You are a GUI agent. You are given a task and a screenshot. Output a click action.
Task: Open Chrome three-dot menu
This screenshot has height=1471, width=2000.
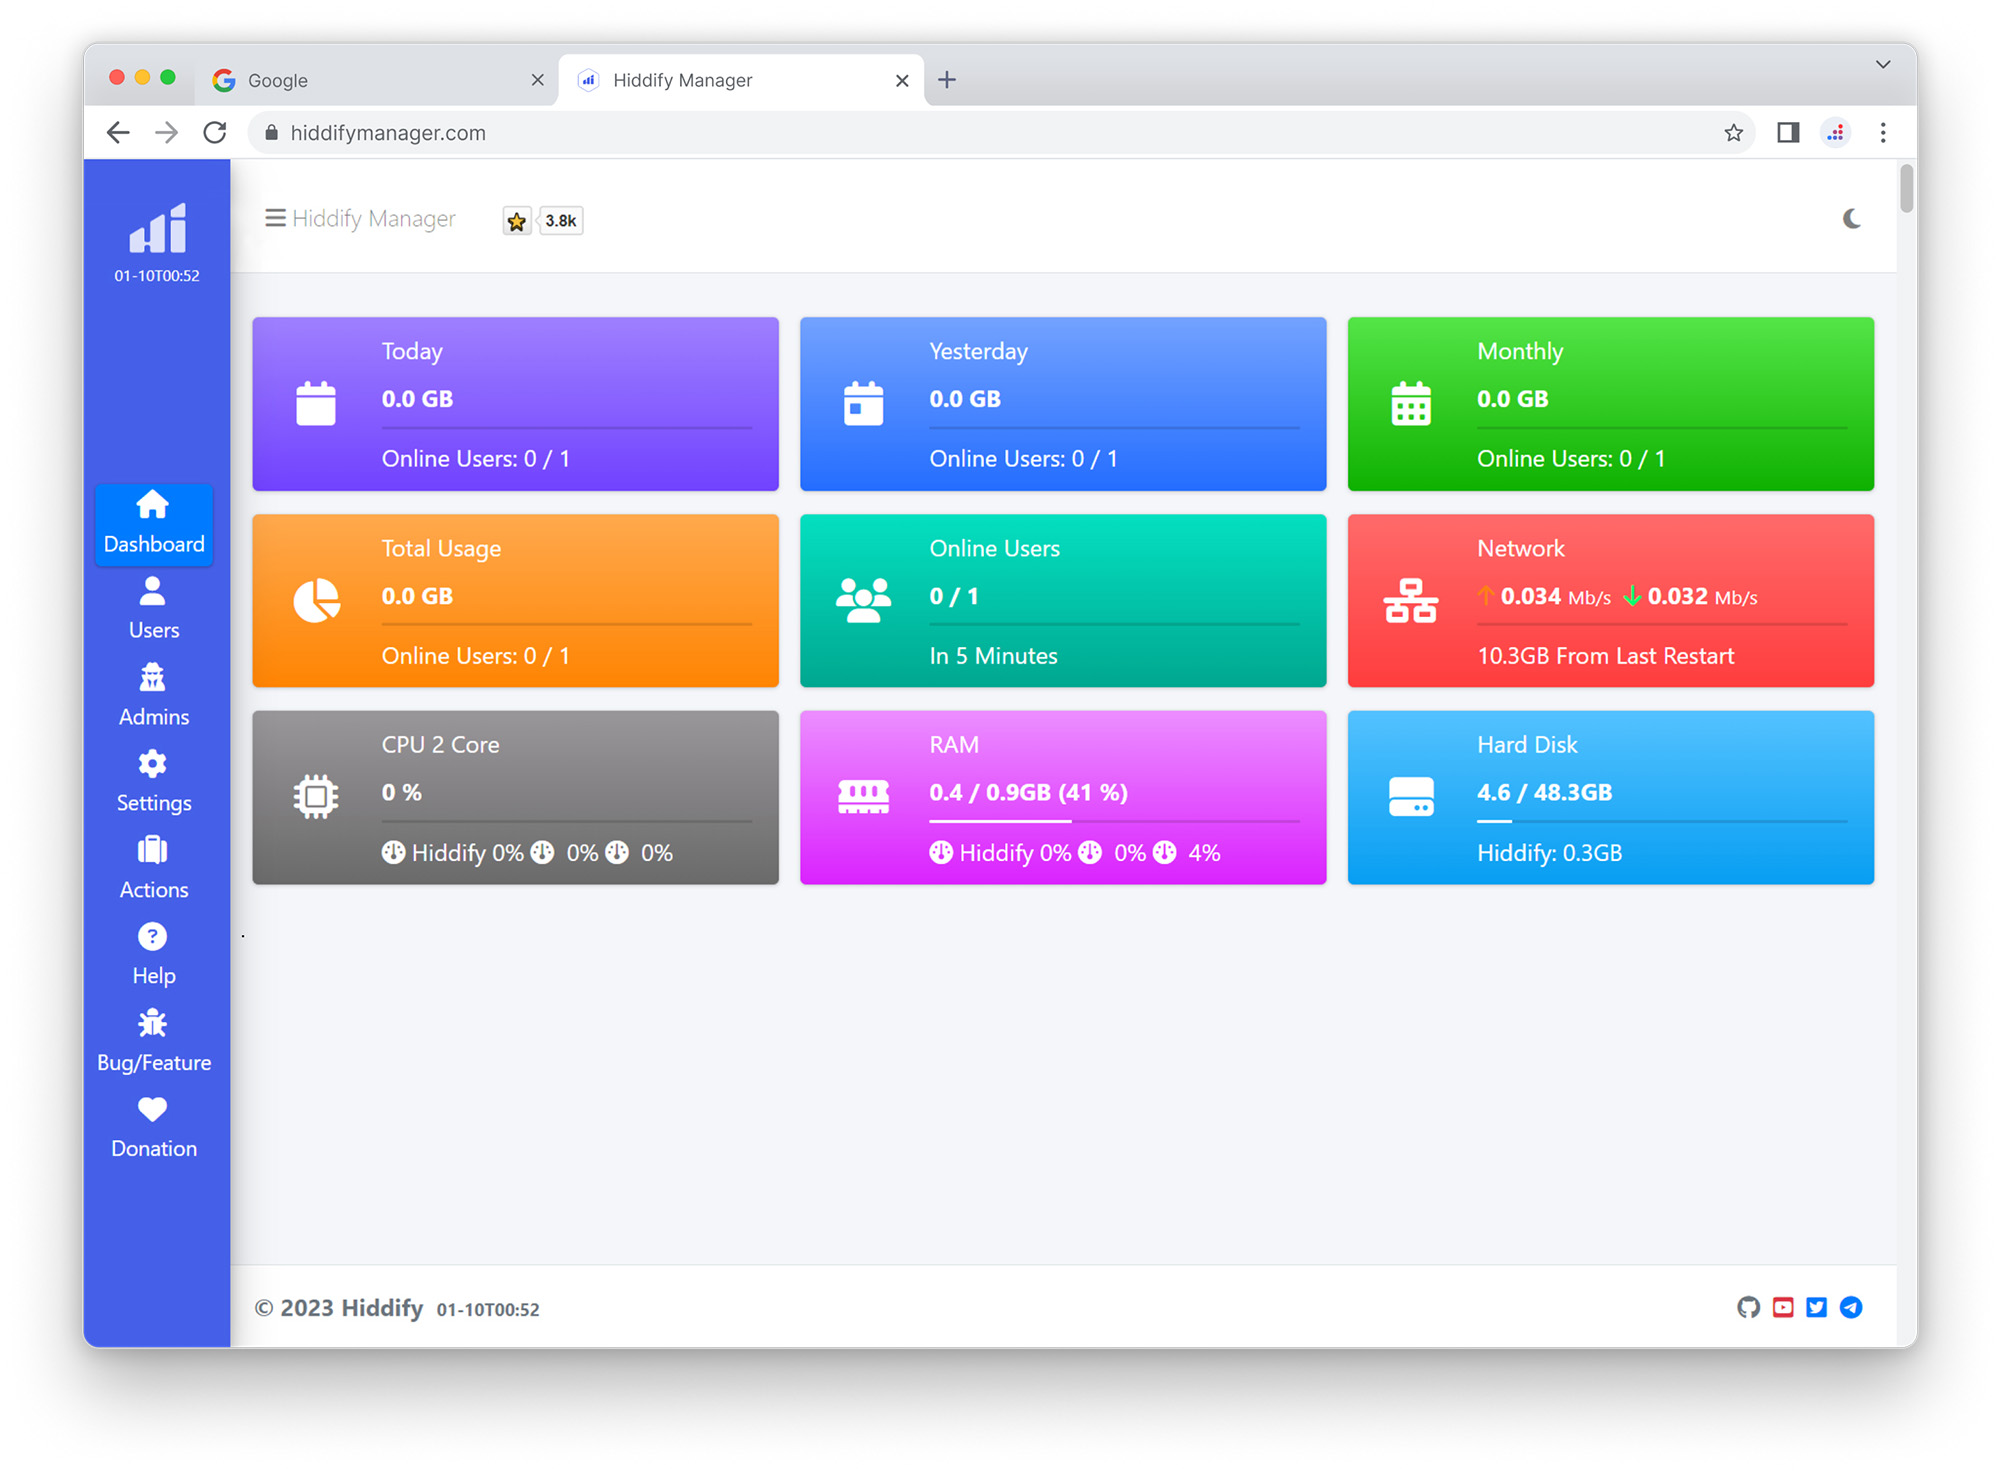point(1883,132)
